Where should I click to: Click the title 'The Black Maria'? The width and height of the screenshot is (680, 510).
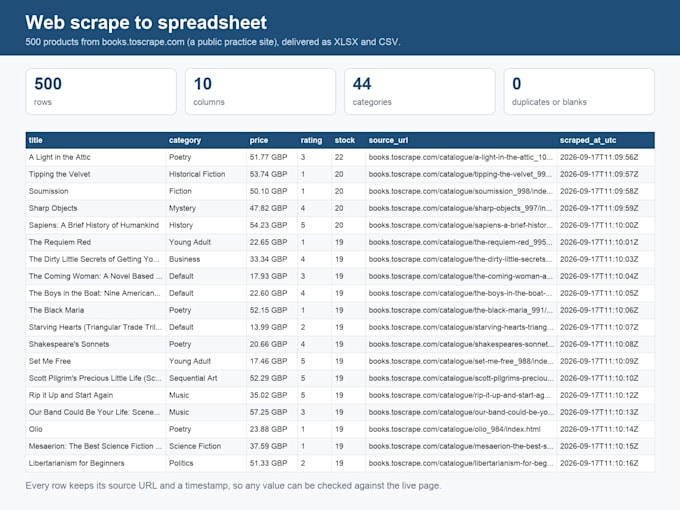click(56, 310)
